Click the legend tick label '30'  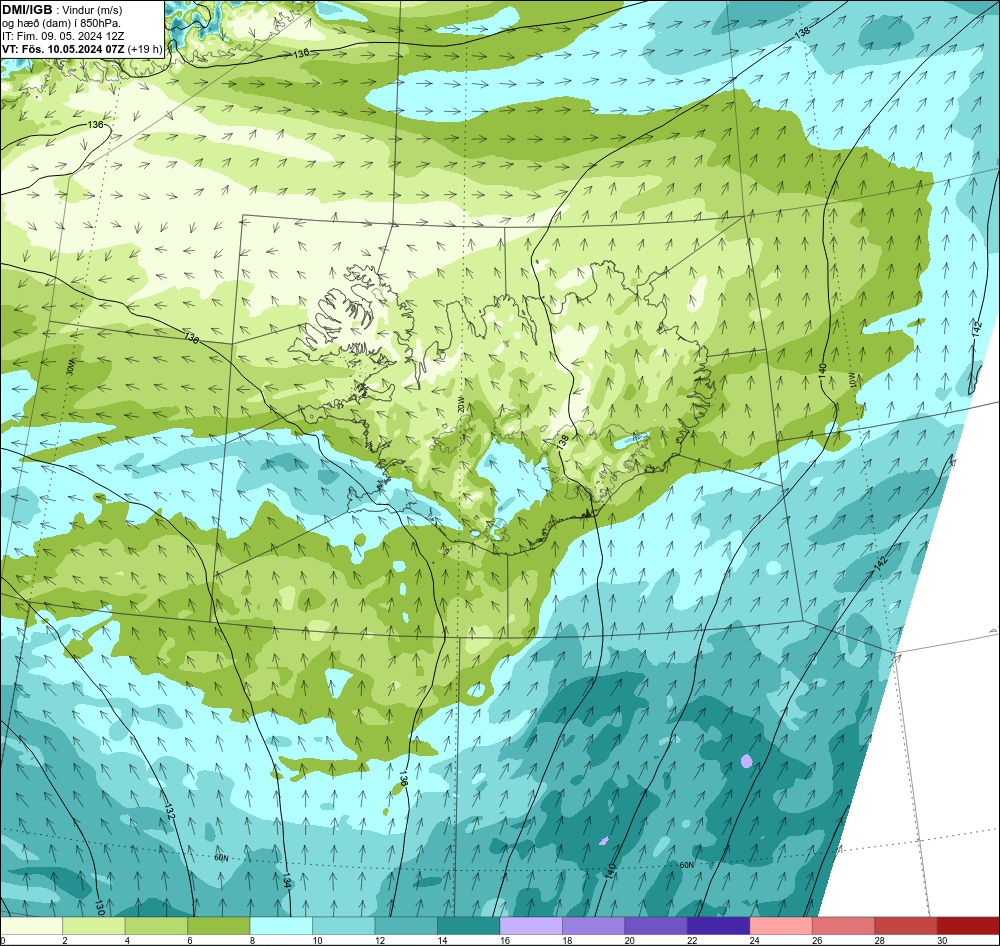pyautogui.click(x=942, y=940)
